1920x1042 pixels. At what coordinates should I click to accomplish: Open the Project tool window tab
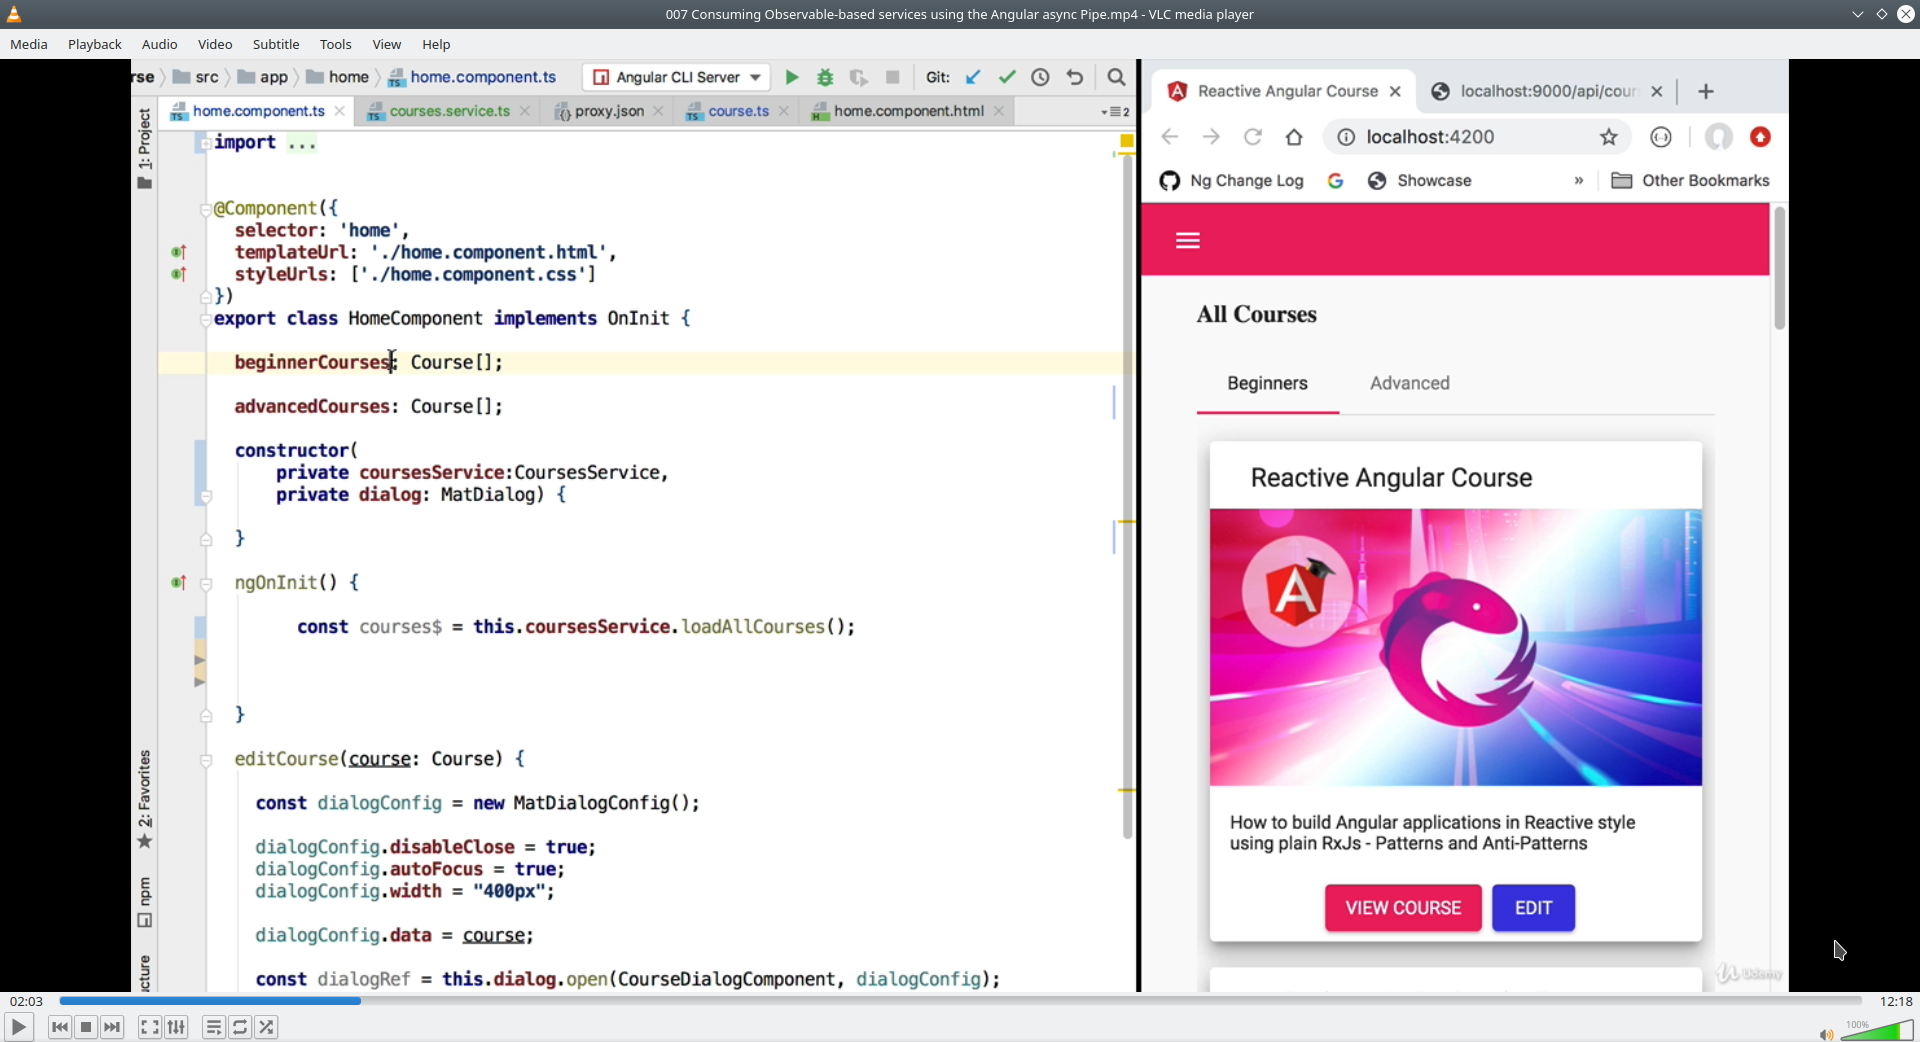[x=145, y=147]
